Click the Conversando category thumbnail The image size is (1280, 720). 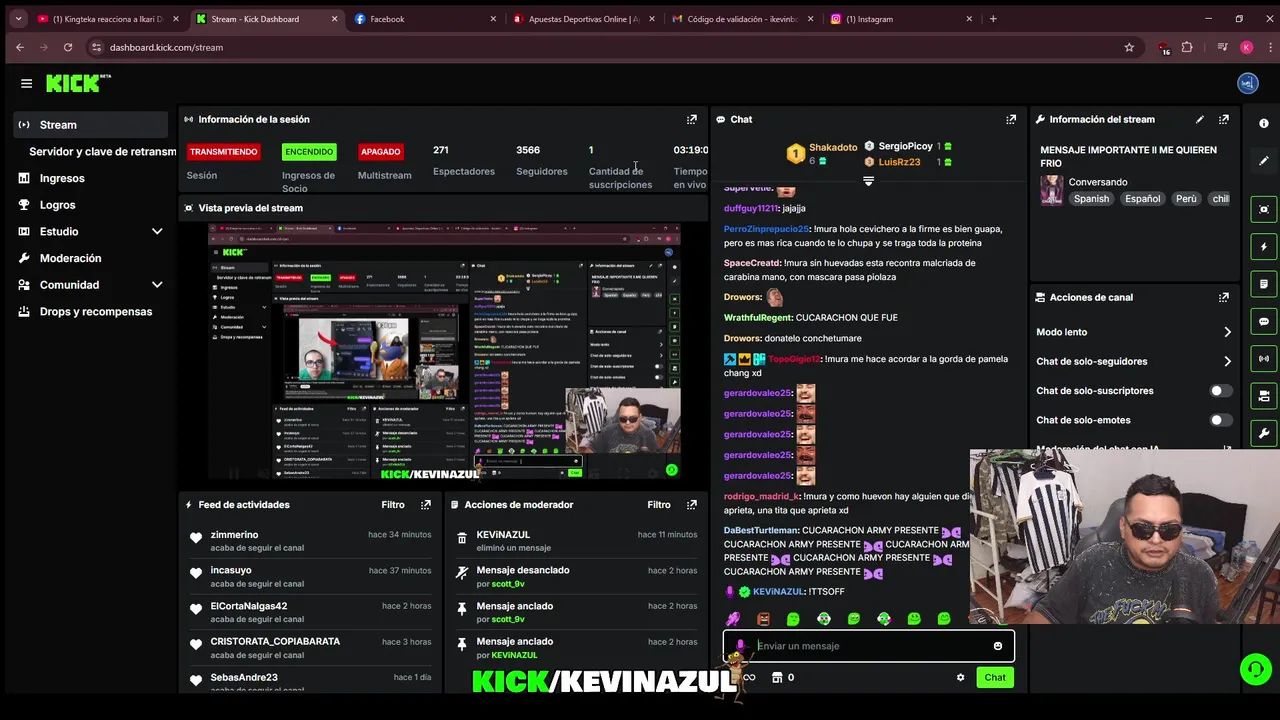point(1051,190)
